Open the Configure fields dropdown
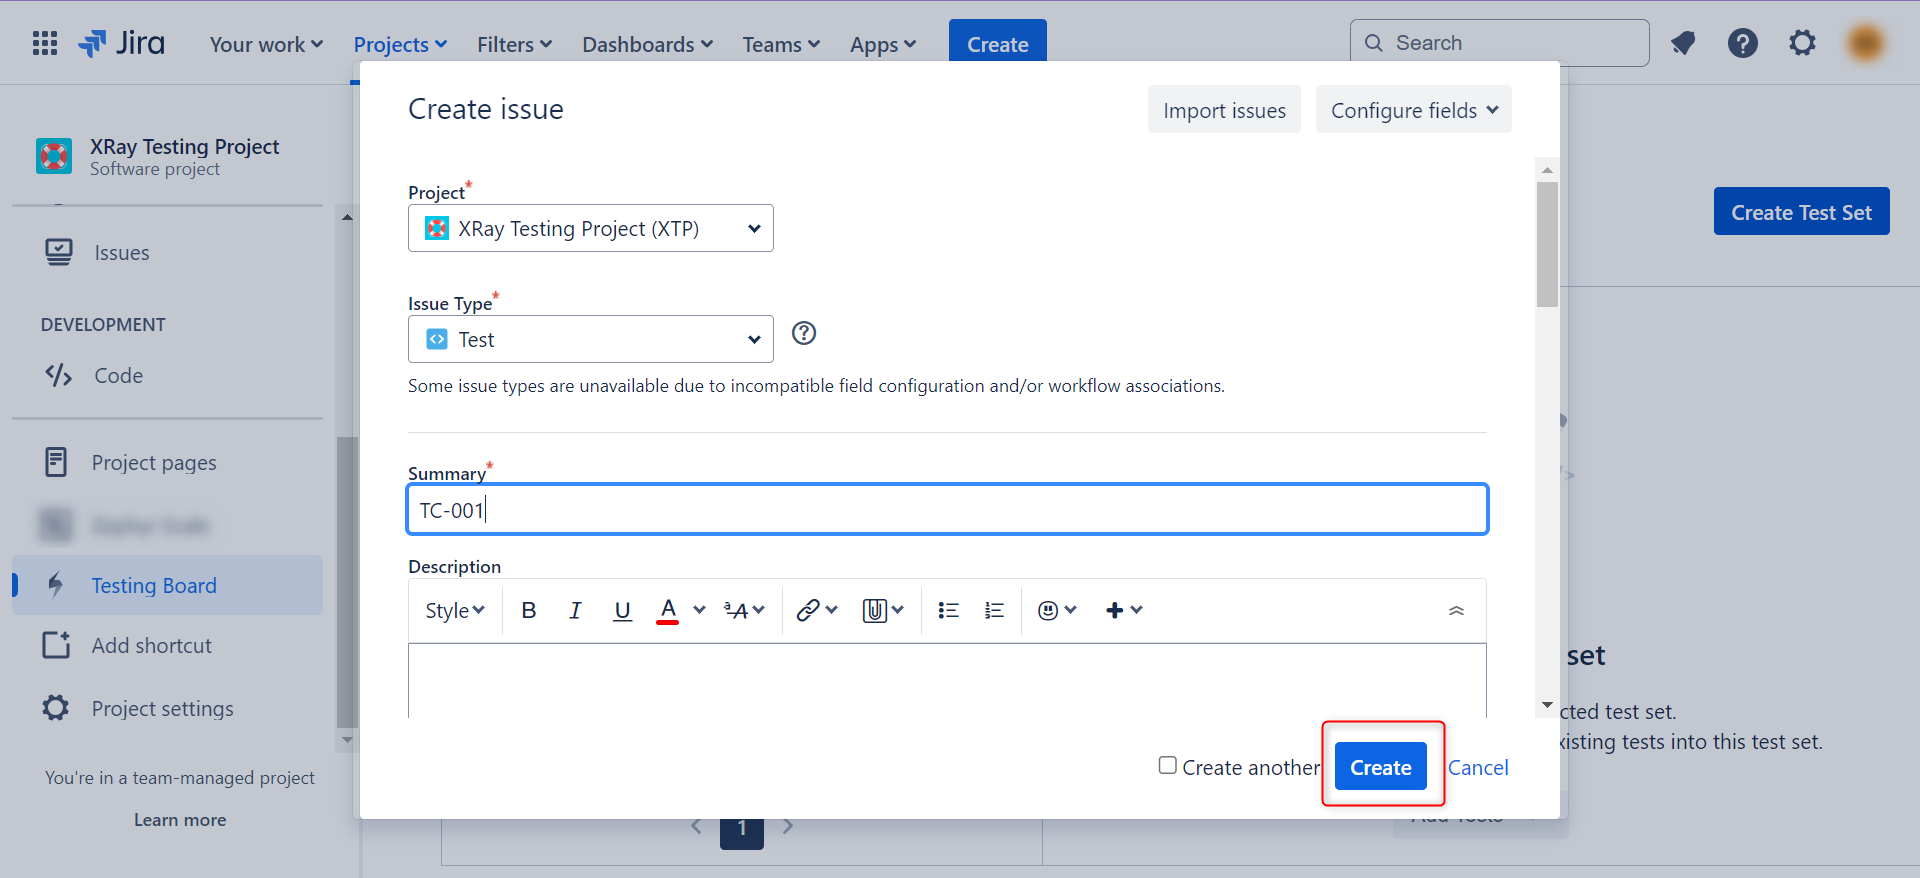1920x878 pixels. [1413, 110]
